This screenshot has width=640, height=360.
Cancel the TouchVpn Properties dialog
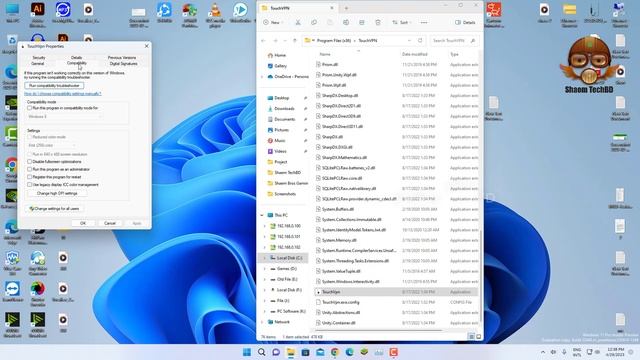[110, 223]
